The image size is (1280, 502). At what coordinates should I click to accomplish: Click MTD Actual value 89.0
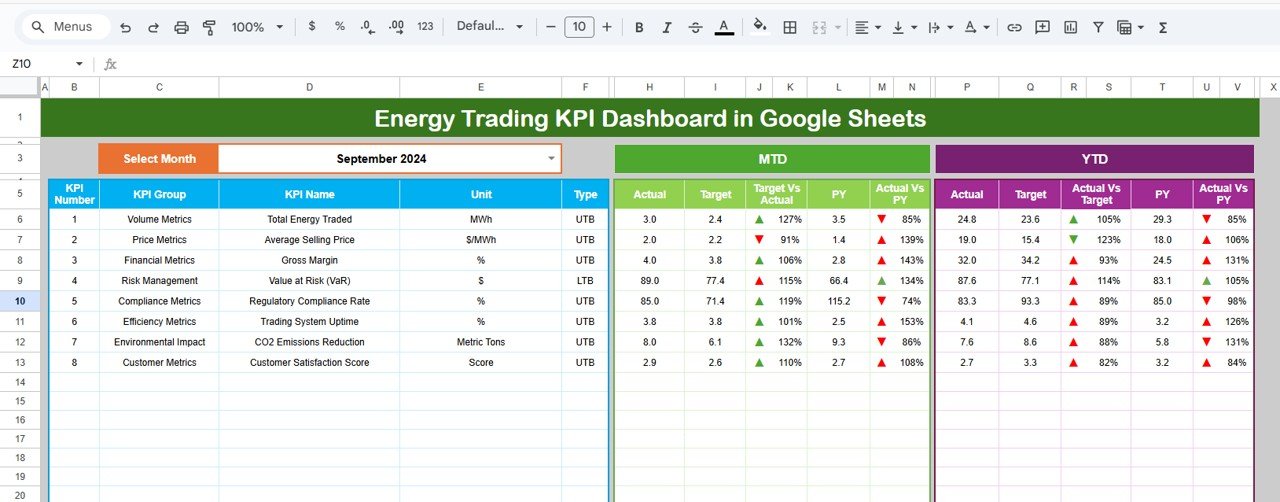[x=649, y=281]
